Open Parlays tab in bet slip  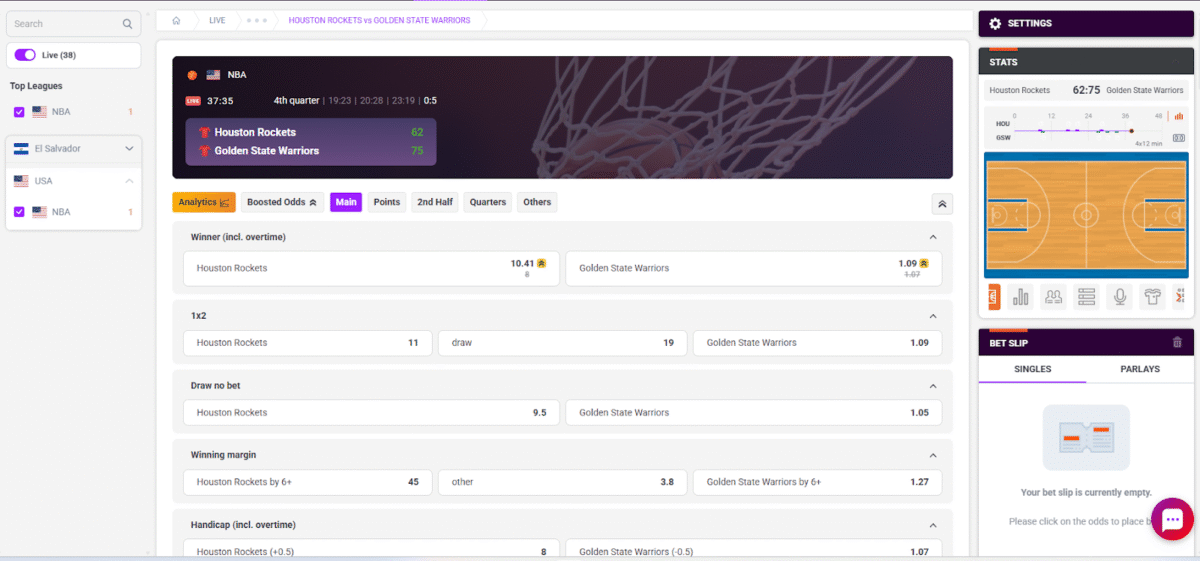pyautogui.click(x=1140, y=369)
